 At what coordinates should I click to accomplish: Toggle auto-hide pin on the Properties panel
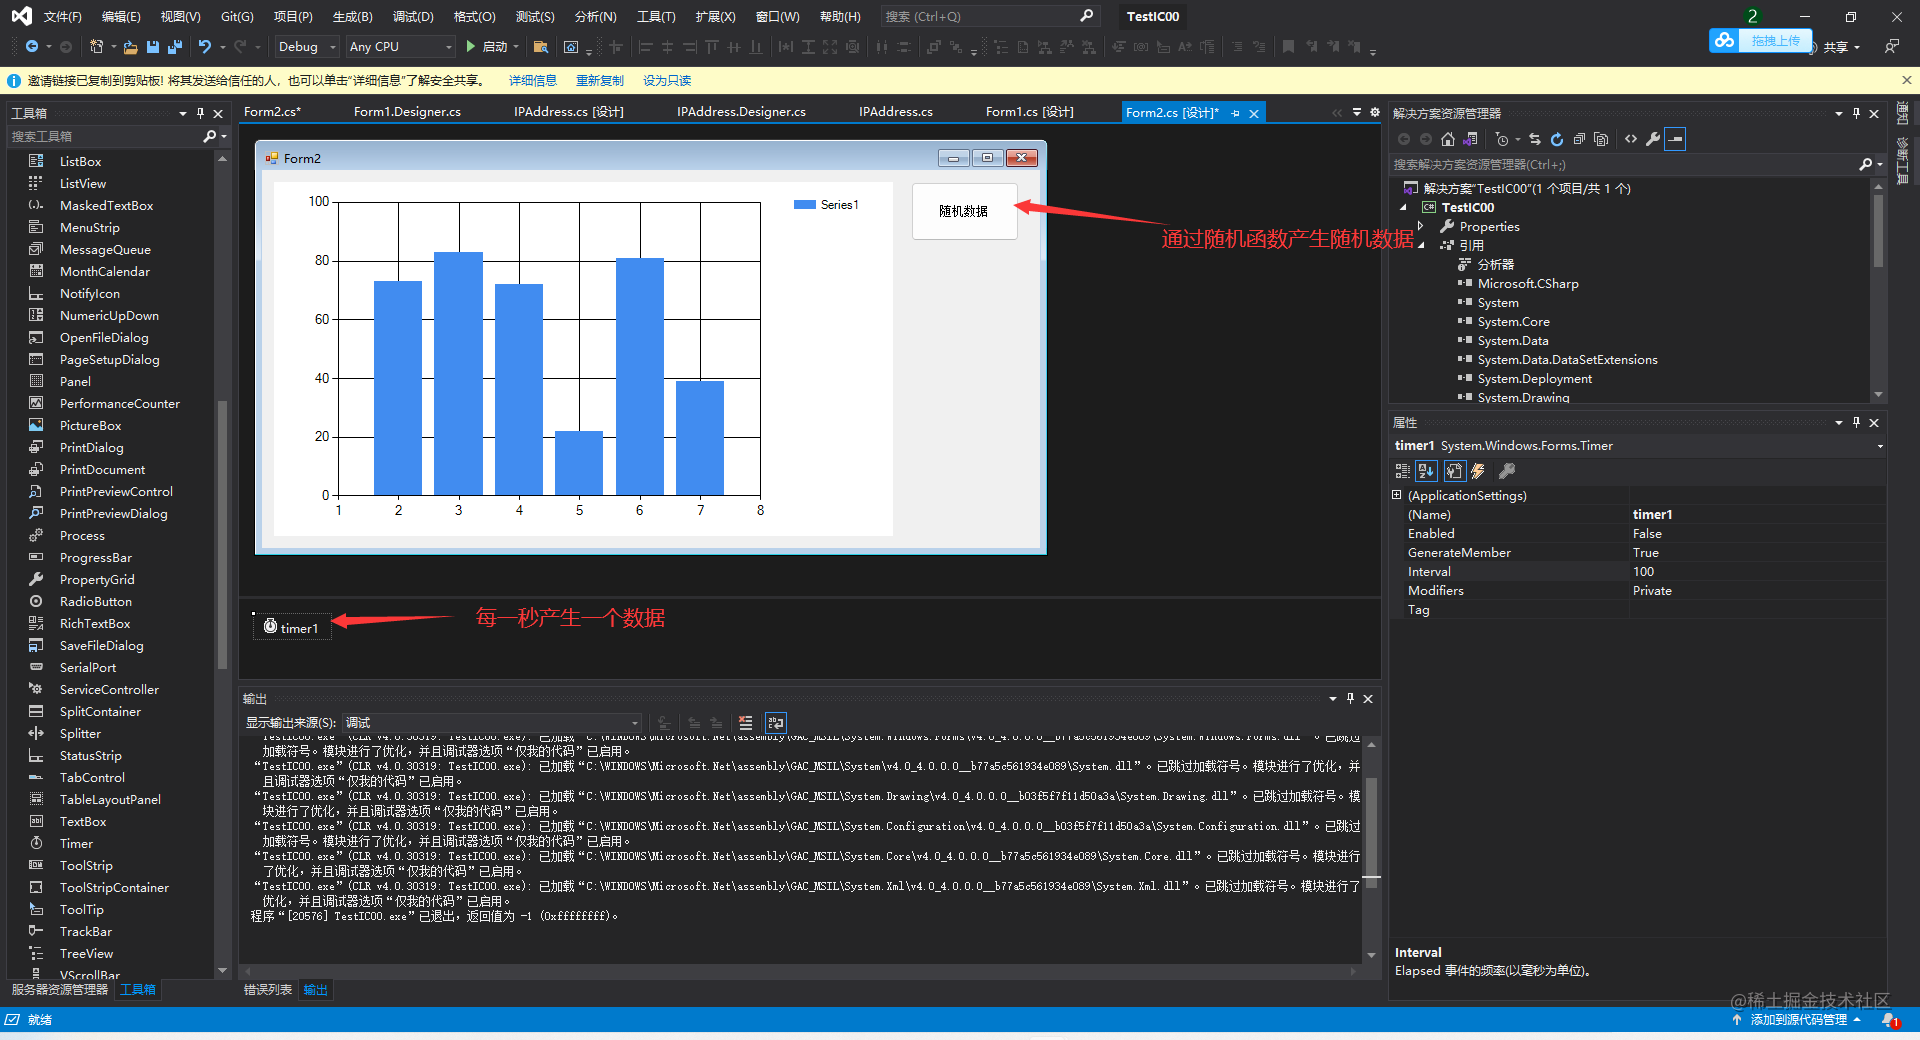[x=1856, y=423]
